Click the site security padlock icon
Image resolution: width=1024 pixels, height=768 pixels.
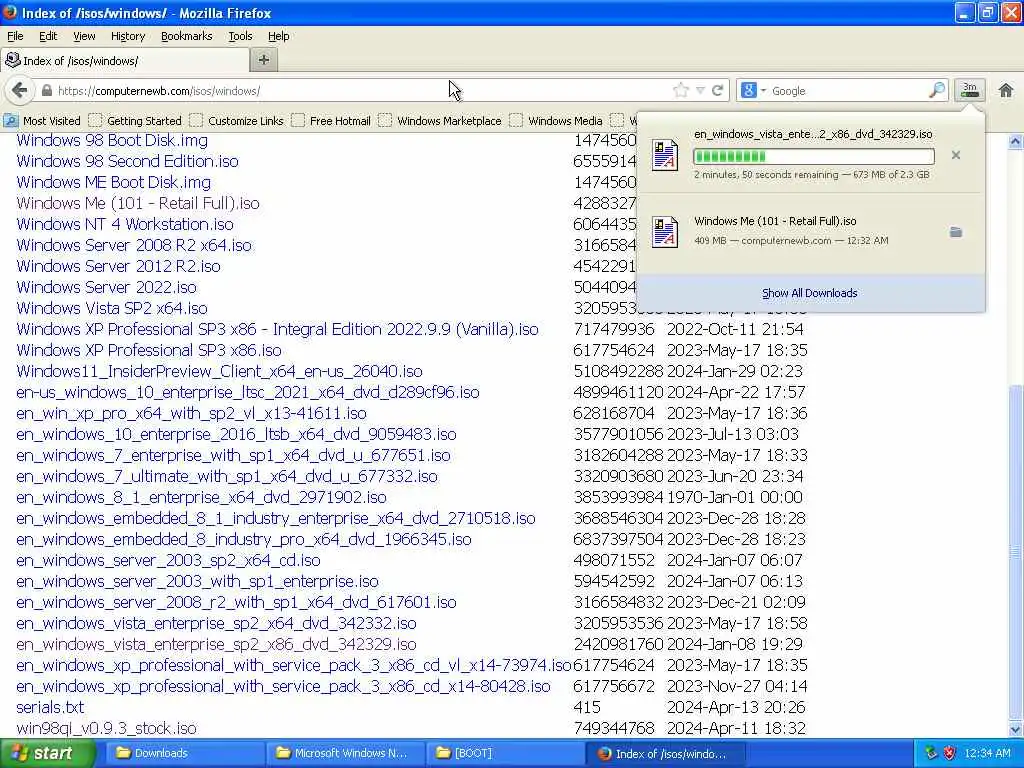46,91
